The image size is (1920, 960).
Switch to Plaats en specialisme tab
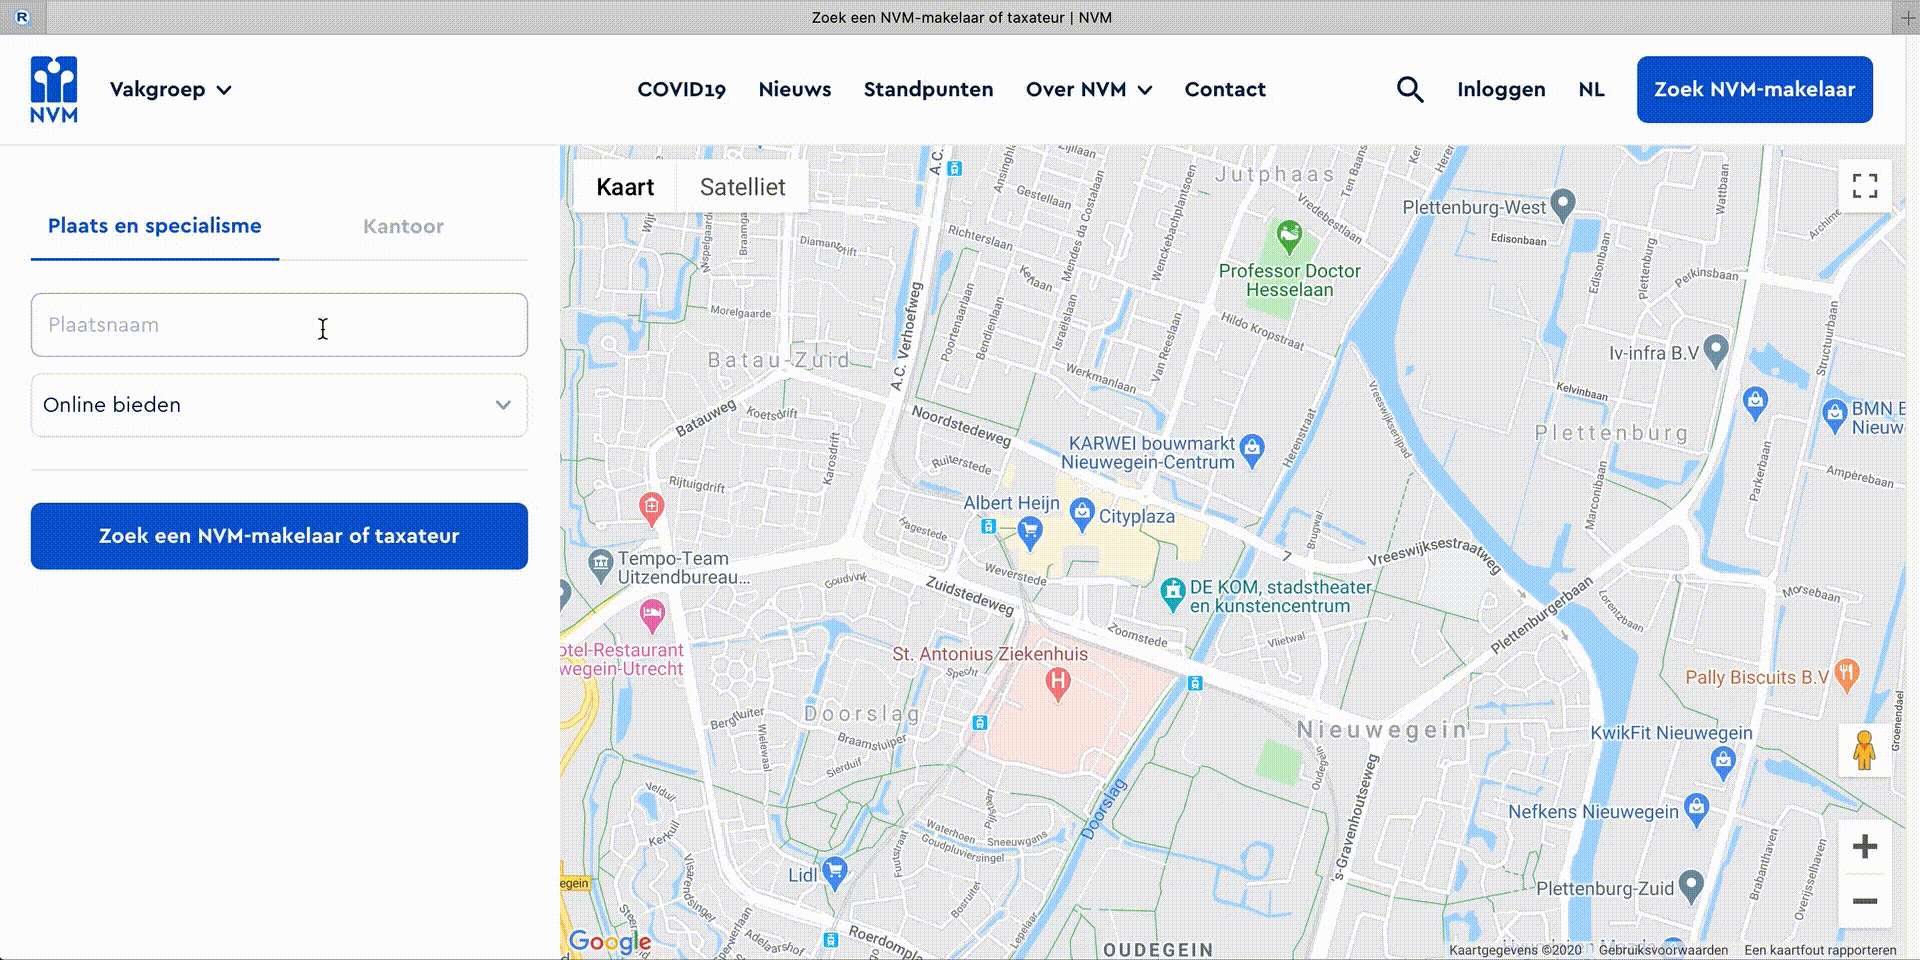point(155,226)
